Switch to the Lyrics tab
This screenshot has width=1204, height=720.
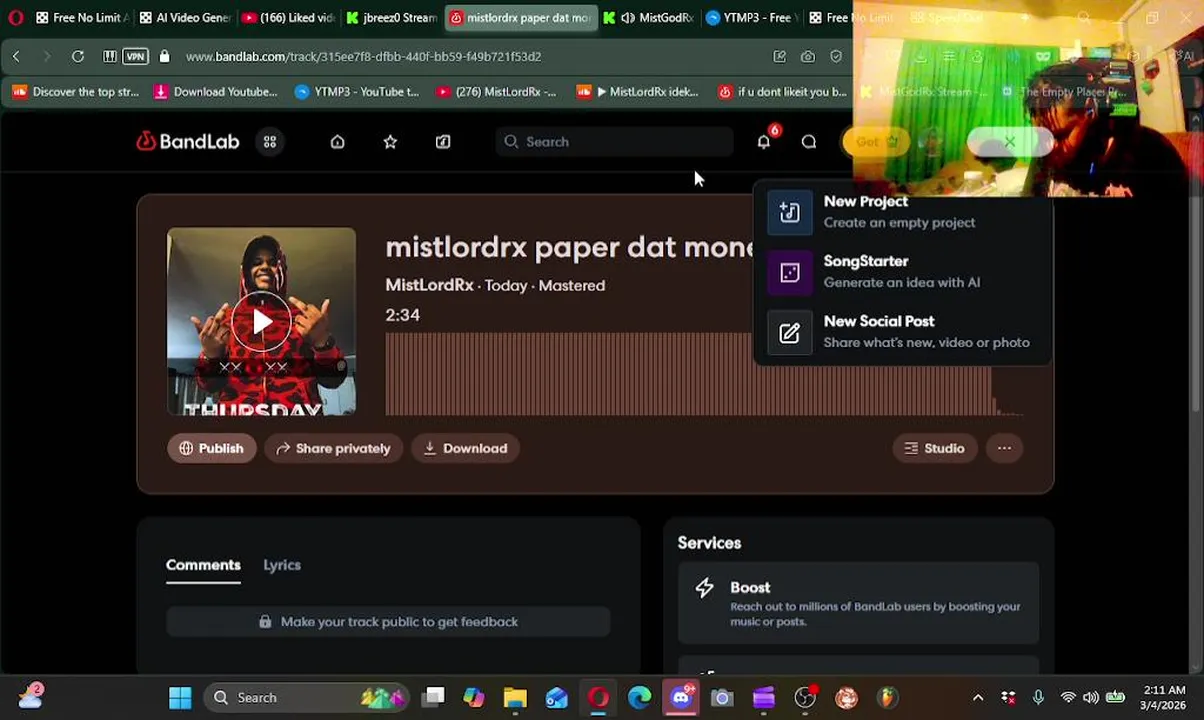click(282, 565)
